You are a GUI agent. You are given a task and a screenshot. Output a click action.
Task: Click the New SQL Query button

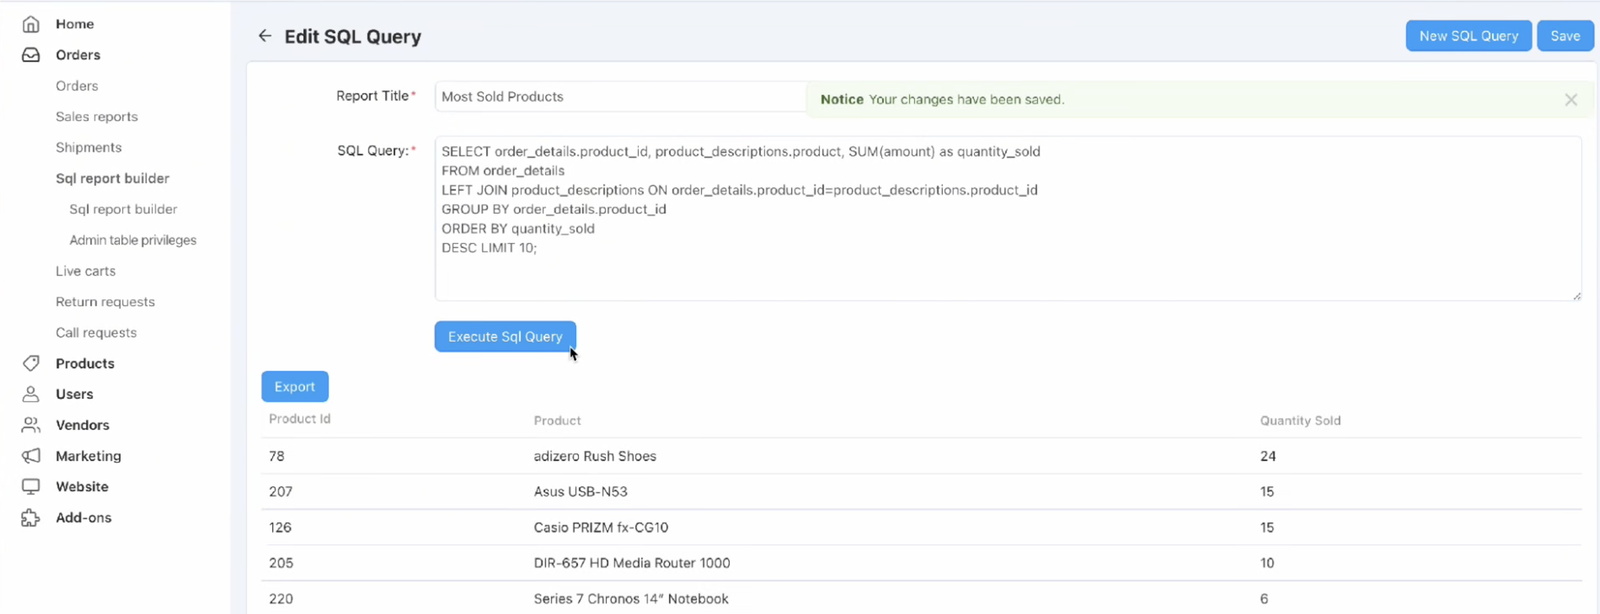[x=1468, y=36]
